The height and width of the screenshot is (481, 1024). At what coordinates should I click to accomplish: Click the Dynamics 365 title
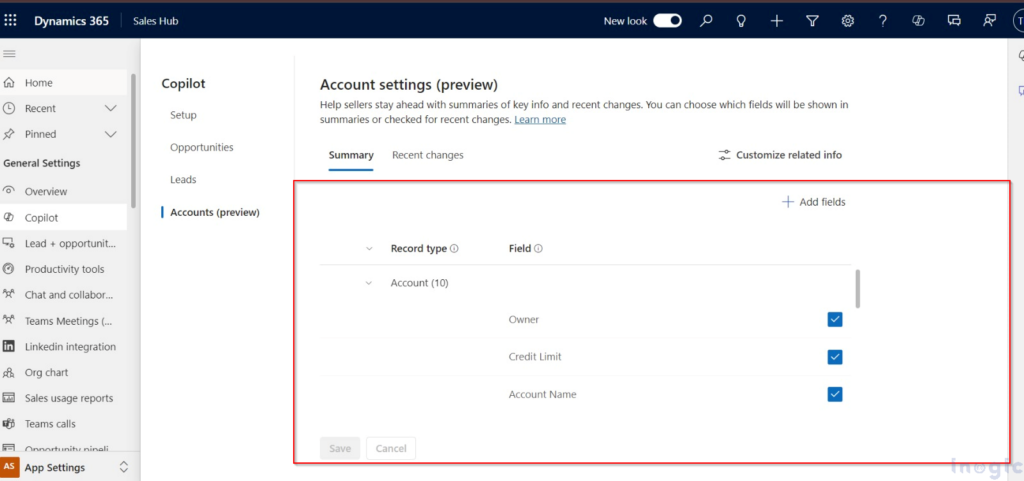click(x=72, y=21)
